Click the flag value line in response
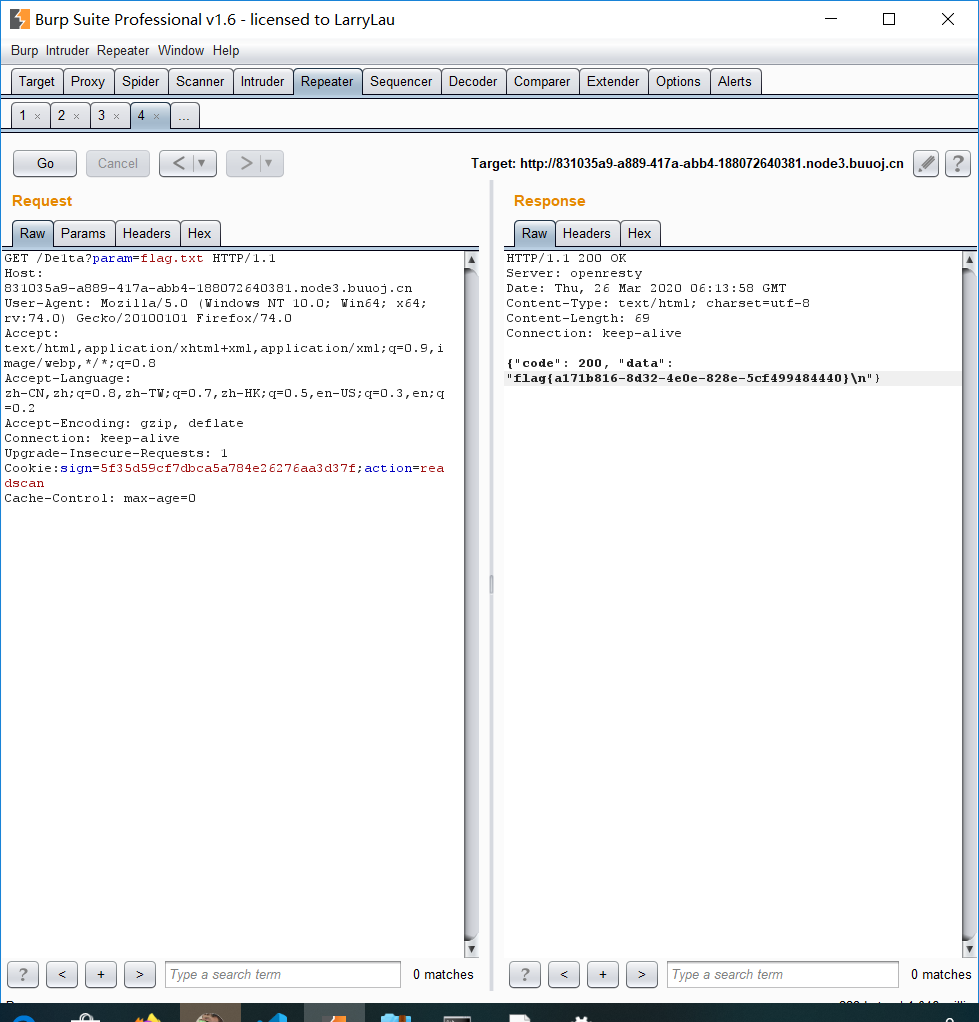 coord(694,378)
